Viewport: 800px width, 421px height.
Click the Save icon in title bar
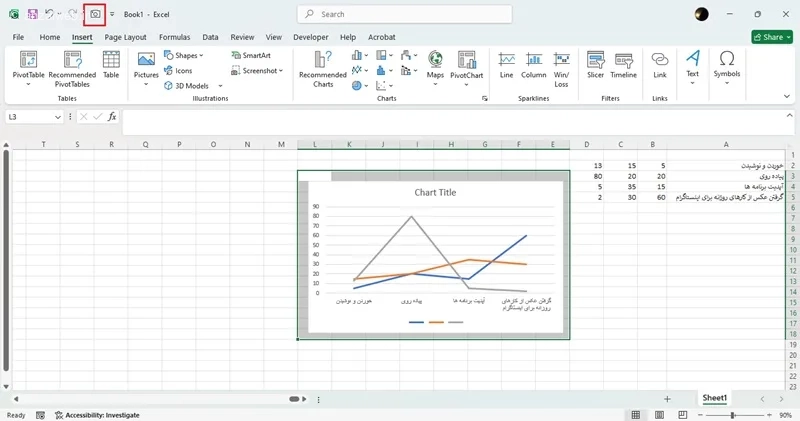(x=32, y=14)
